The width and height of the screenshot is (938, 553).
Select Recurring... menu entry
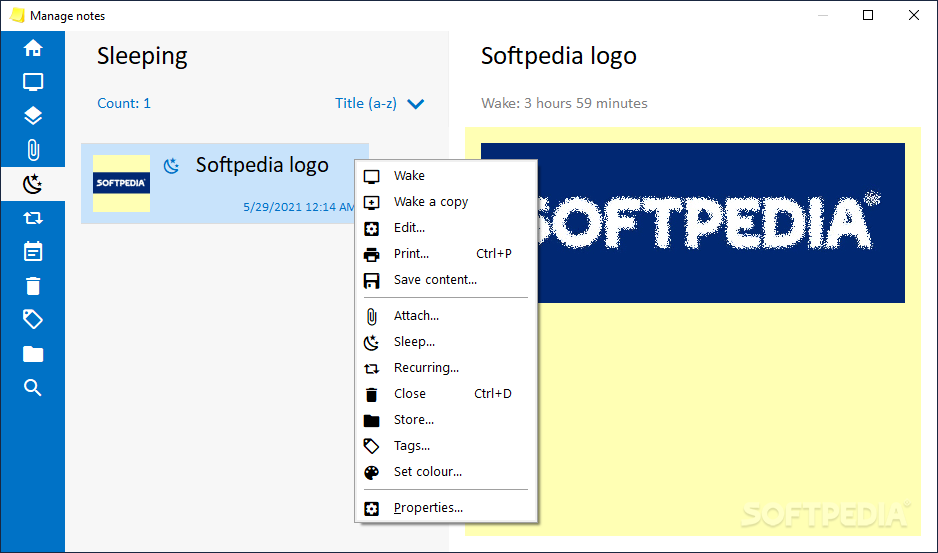point(446,368)
